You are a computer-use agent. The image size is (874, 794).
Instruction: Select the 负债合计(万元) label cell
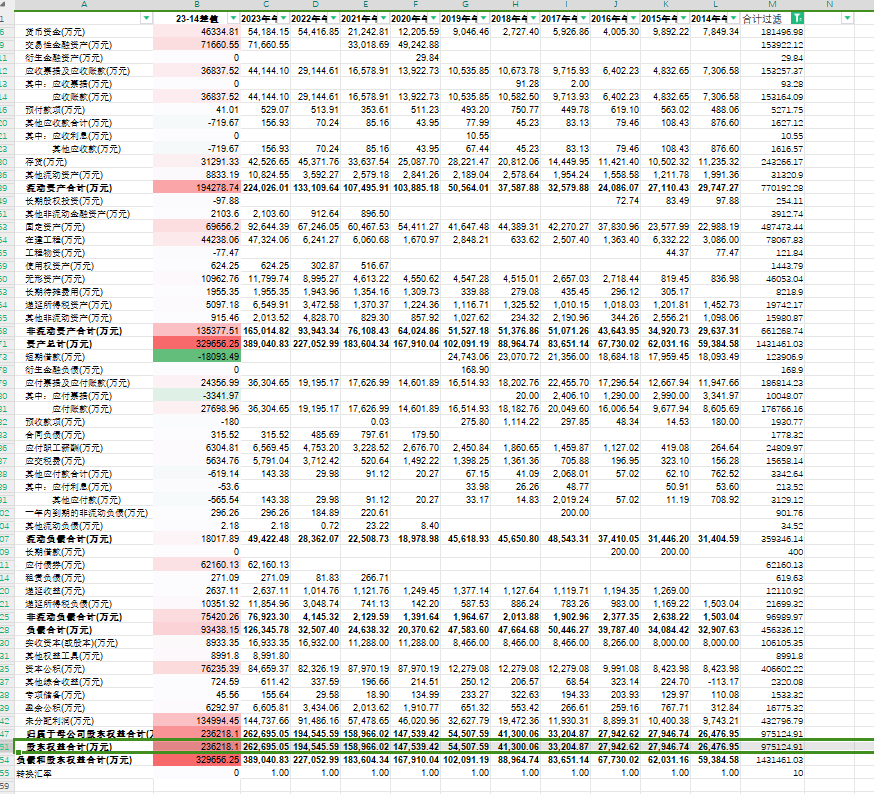pyautogui.click(x=84, y=630)
